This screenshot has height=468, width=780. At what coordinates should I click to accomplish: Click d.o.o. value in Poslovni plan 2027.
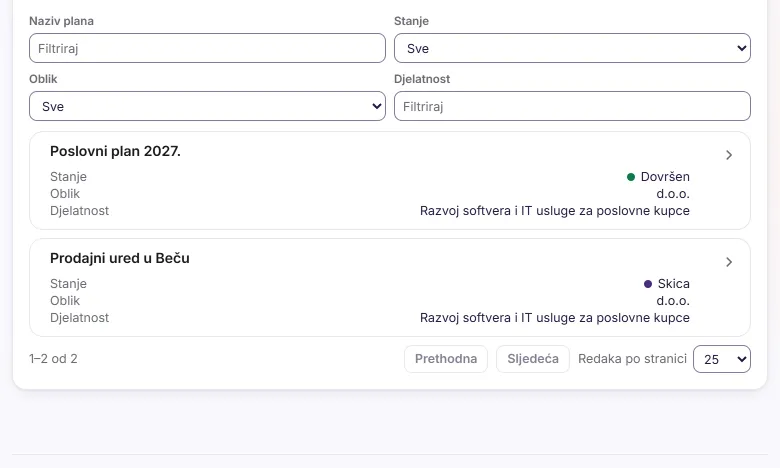(x=673, y=193)
